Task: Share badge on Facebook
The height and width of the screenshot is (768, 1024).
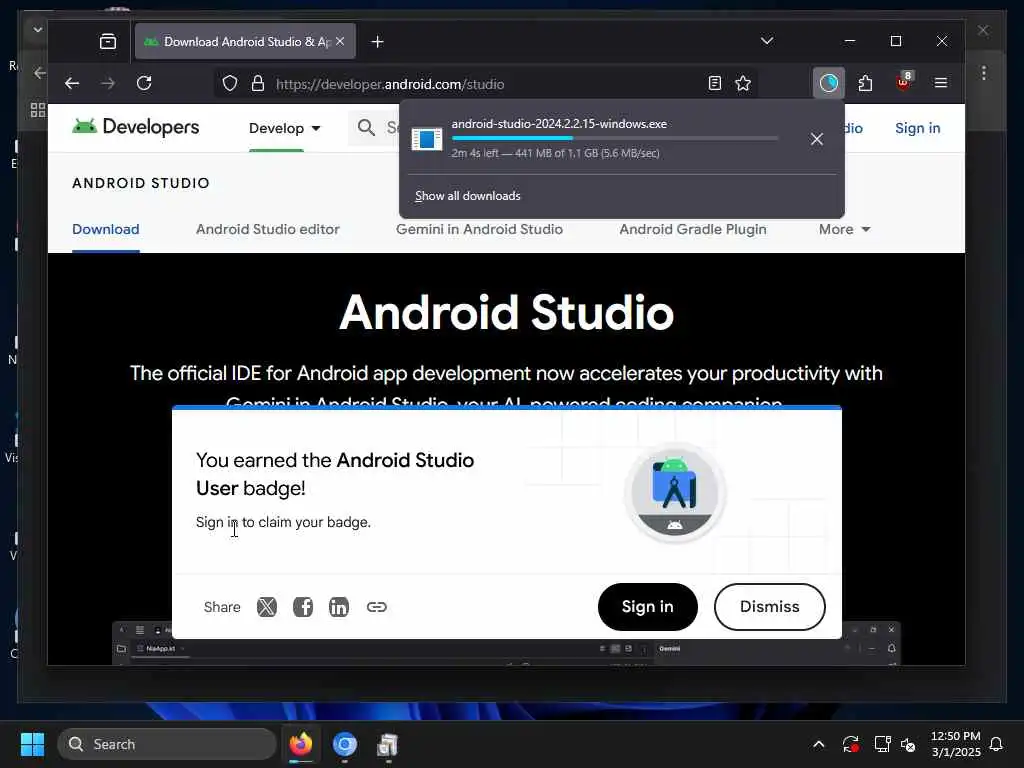Action: point(302,607)
